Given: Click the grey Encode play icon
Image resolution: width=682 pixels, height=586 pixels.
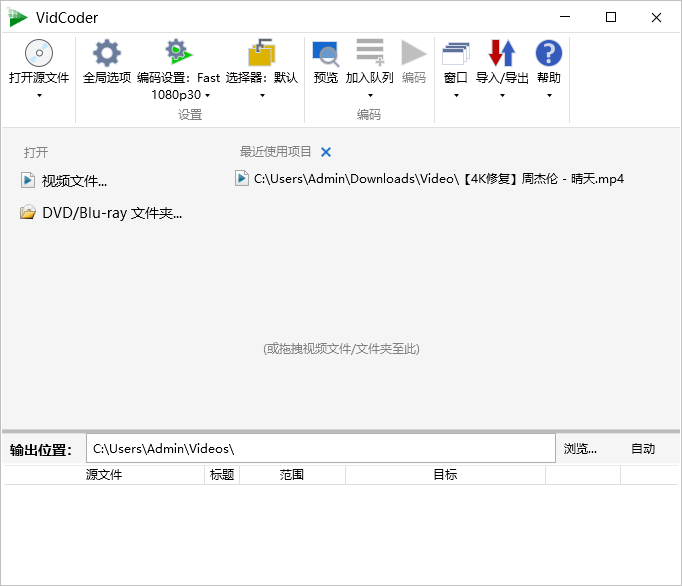Looking at the screenshot, I should (x=414, y=53).
